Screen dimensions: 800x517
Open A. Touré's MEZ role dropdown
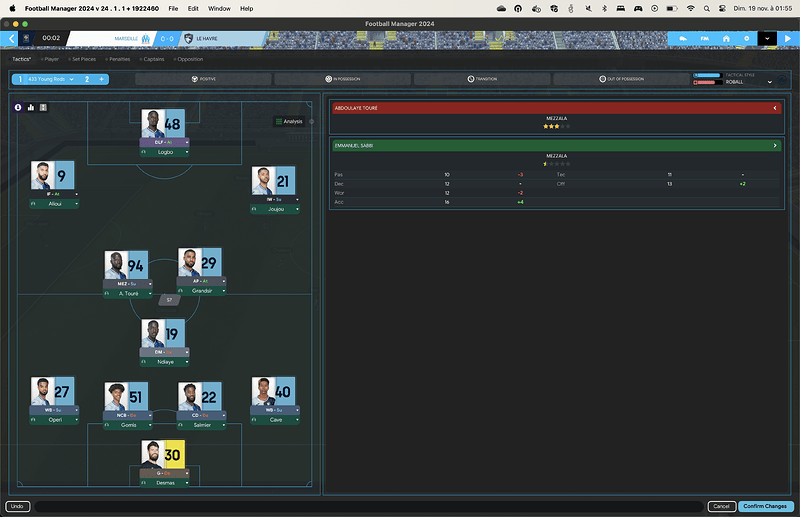coord(150,284)
